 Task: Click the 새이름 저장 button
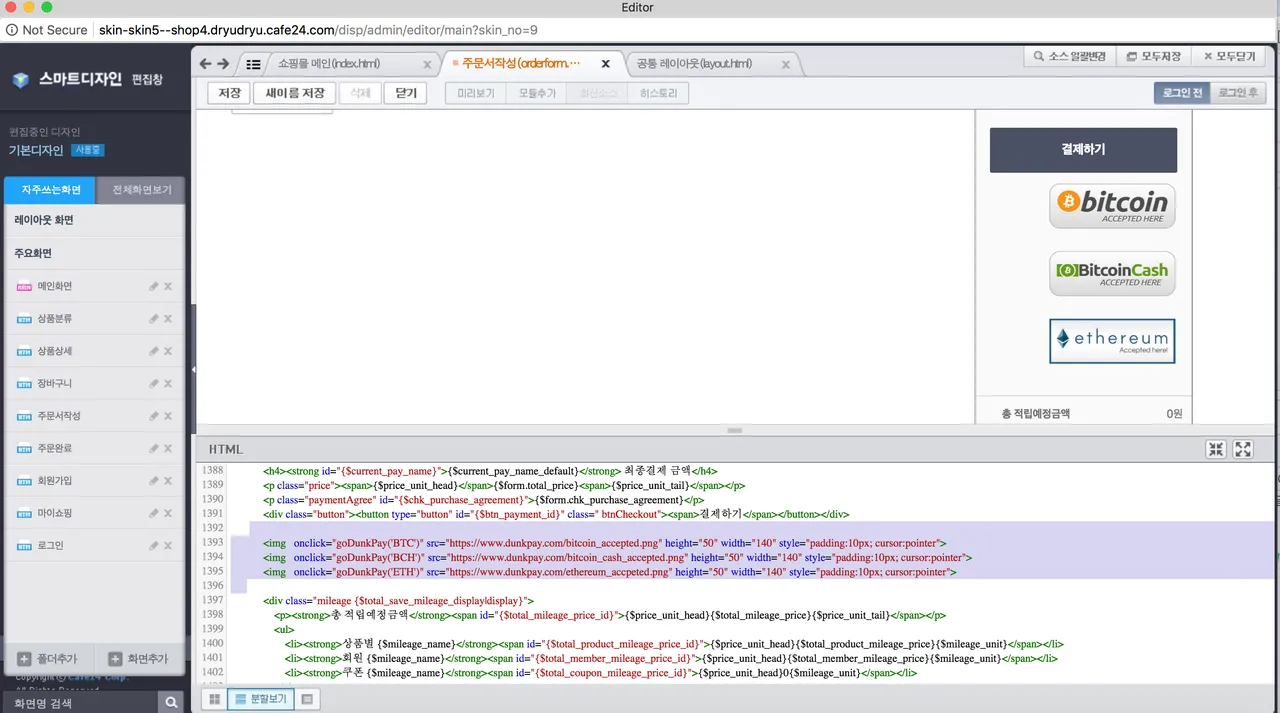coord(294,93)
